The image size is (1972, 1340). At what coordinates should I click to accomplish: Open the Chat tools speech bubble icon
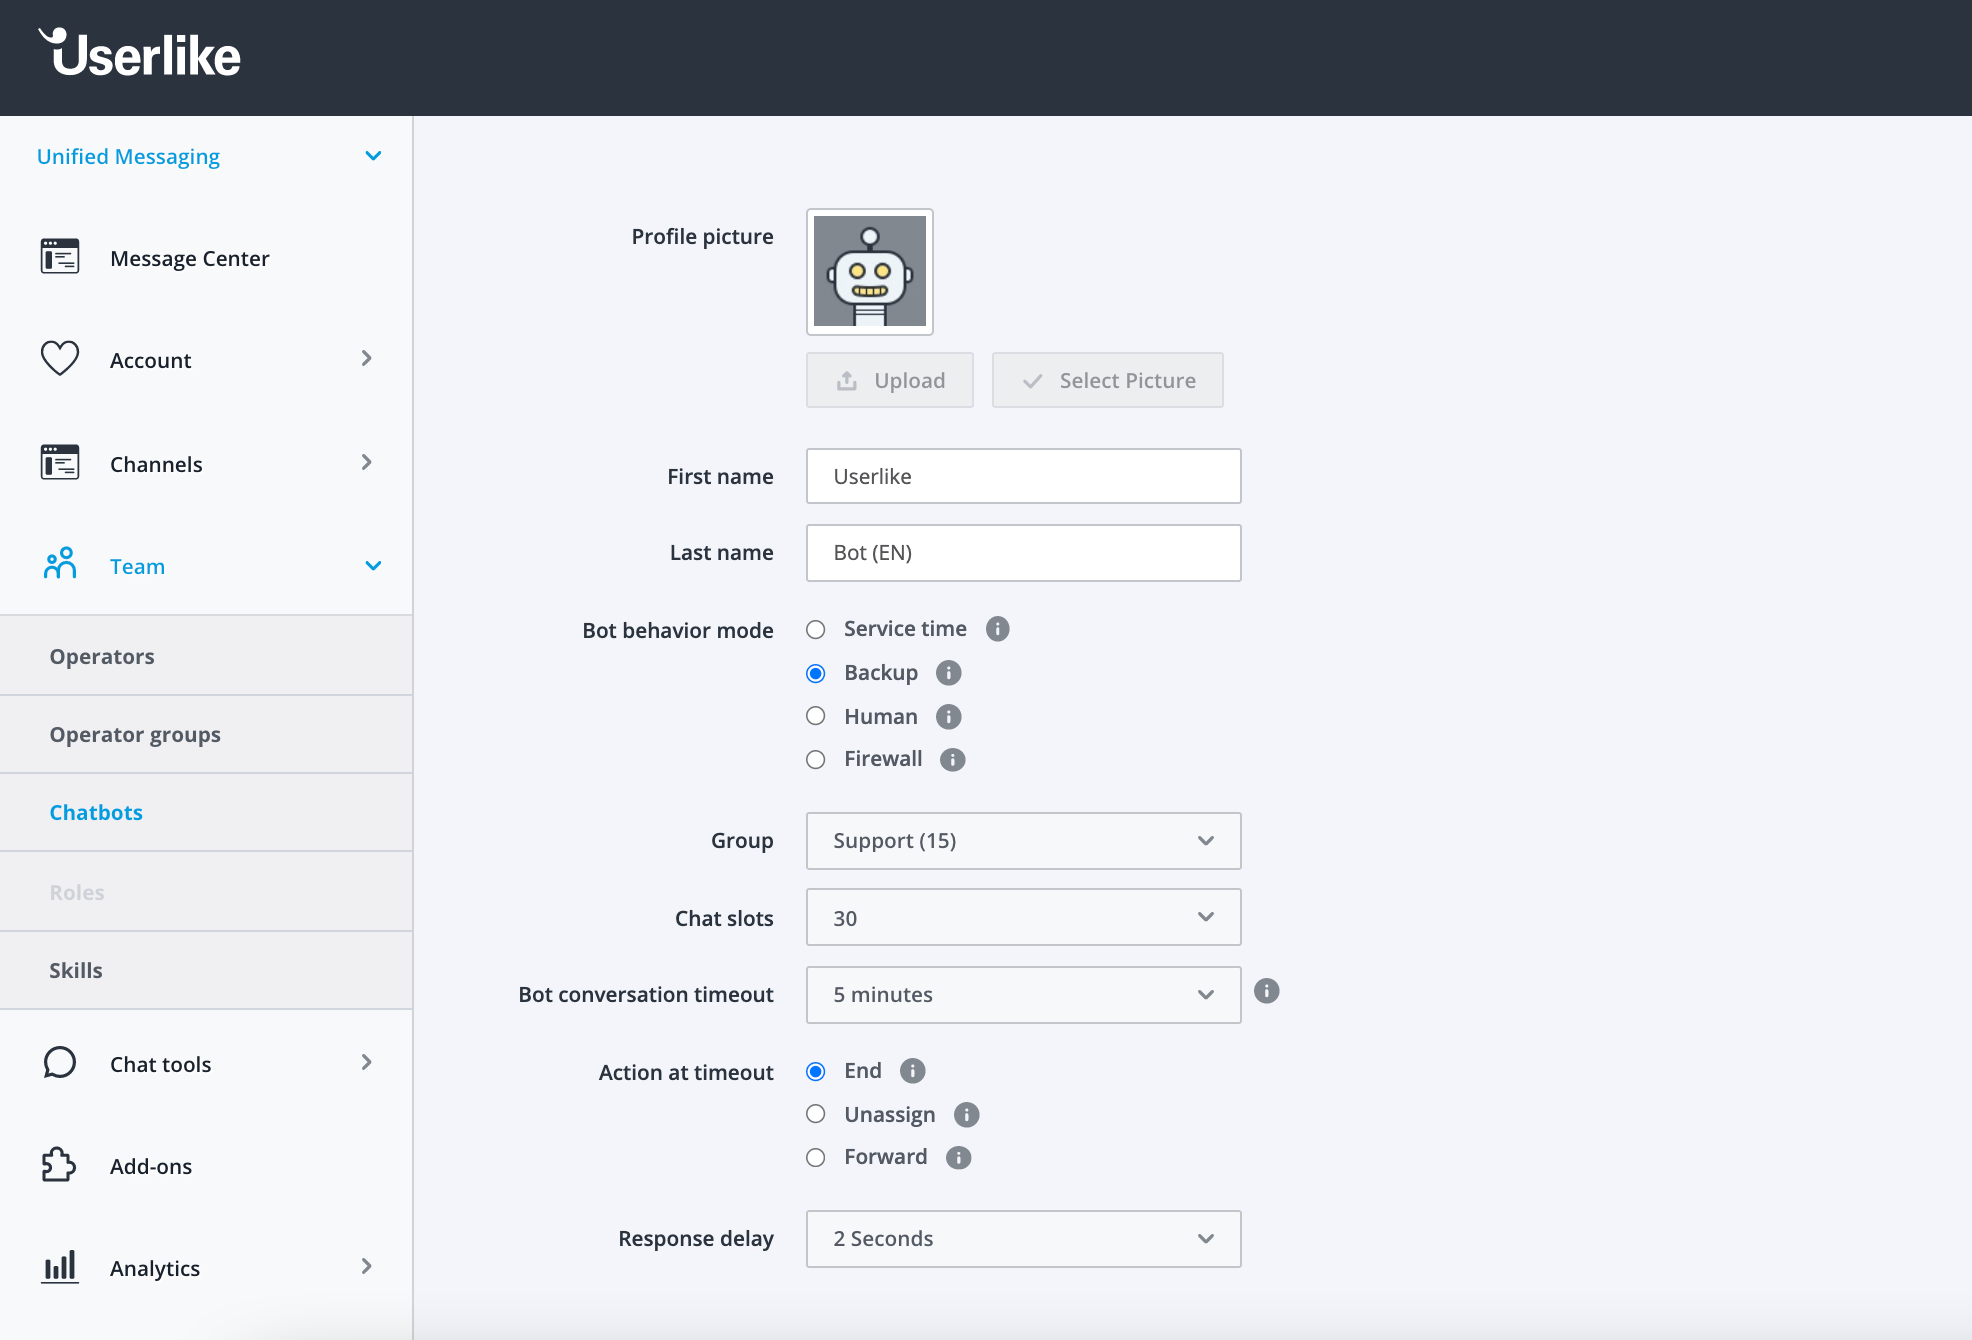[x=60, y=1063]
